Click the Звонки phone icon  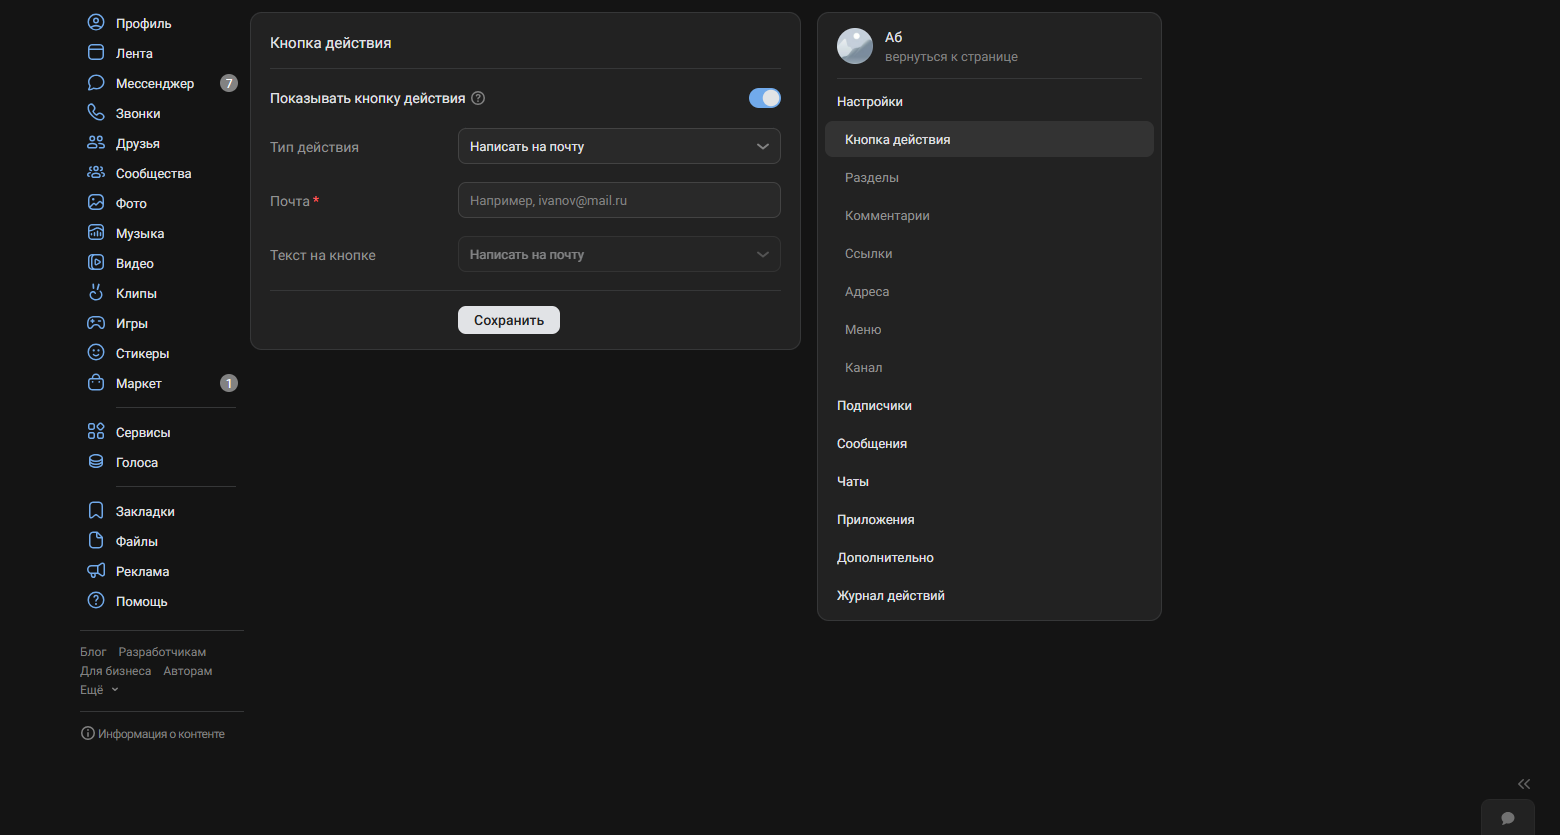tap(96, 112)
